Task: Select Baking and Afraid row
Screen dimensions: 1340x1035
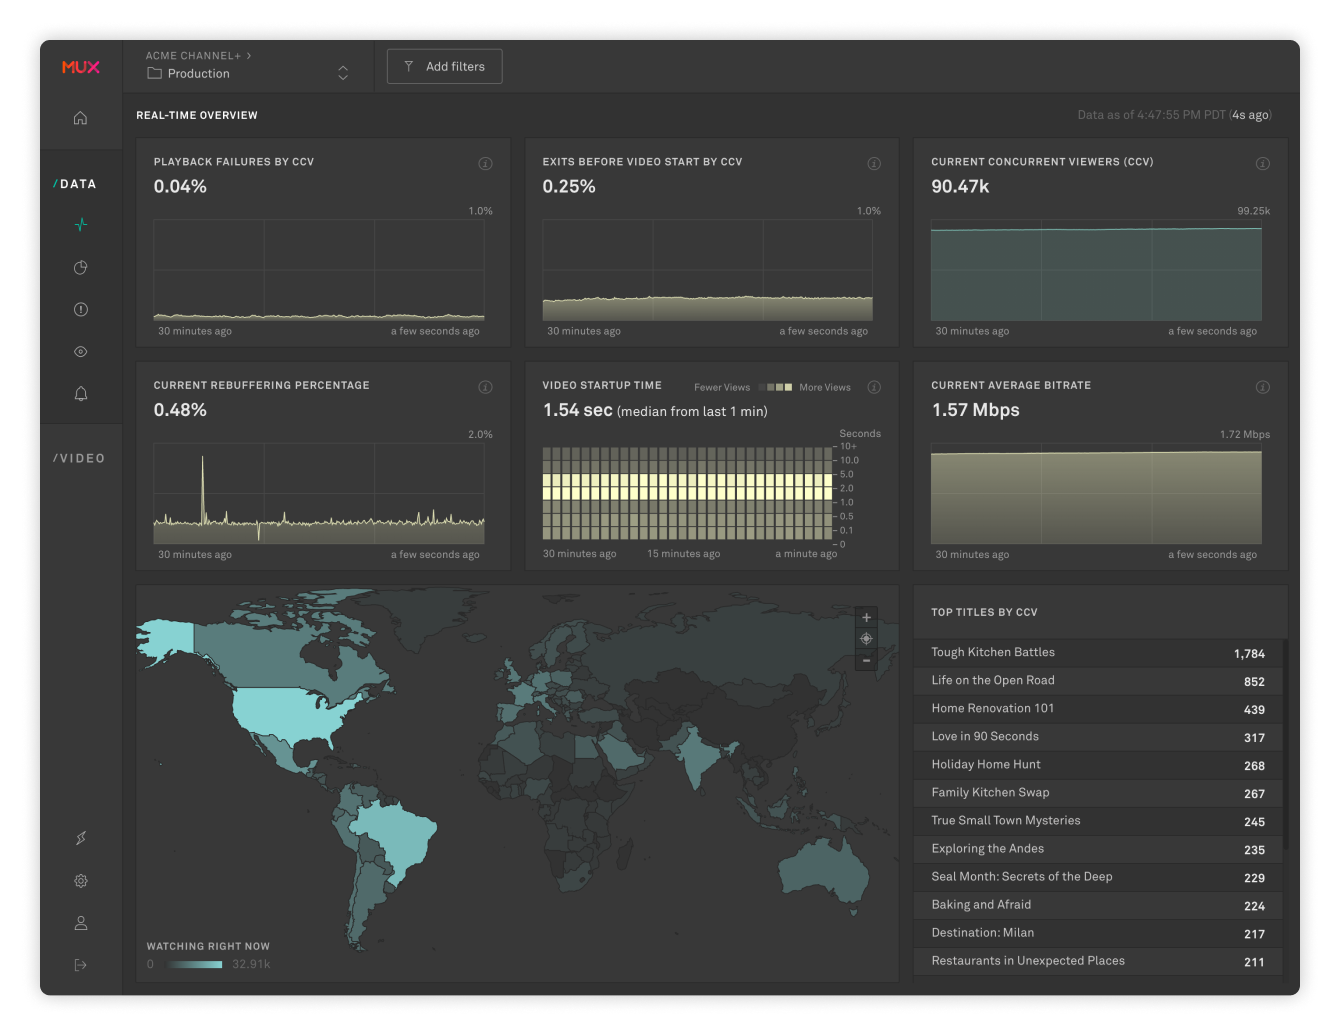Action: [1098, 905]
